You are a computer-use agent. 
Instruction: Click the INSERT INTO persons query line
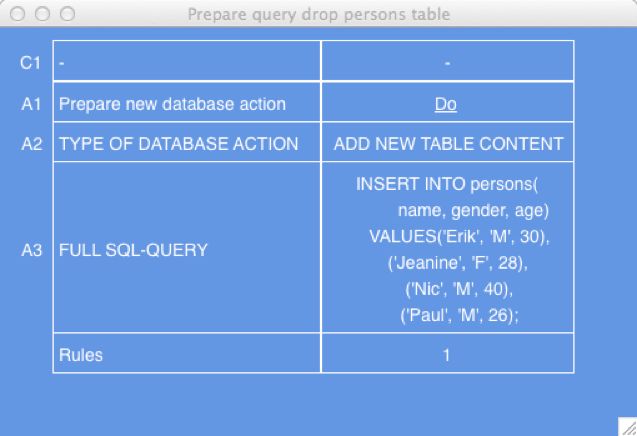(447, 184)
